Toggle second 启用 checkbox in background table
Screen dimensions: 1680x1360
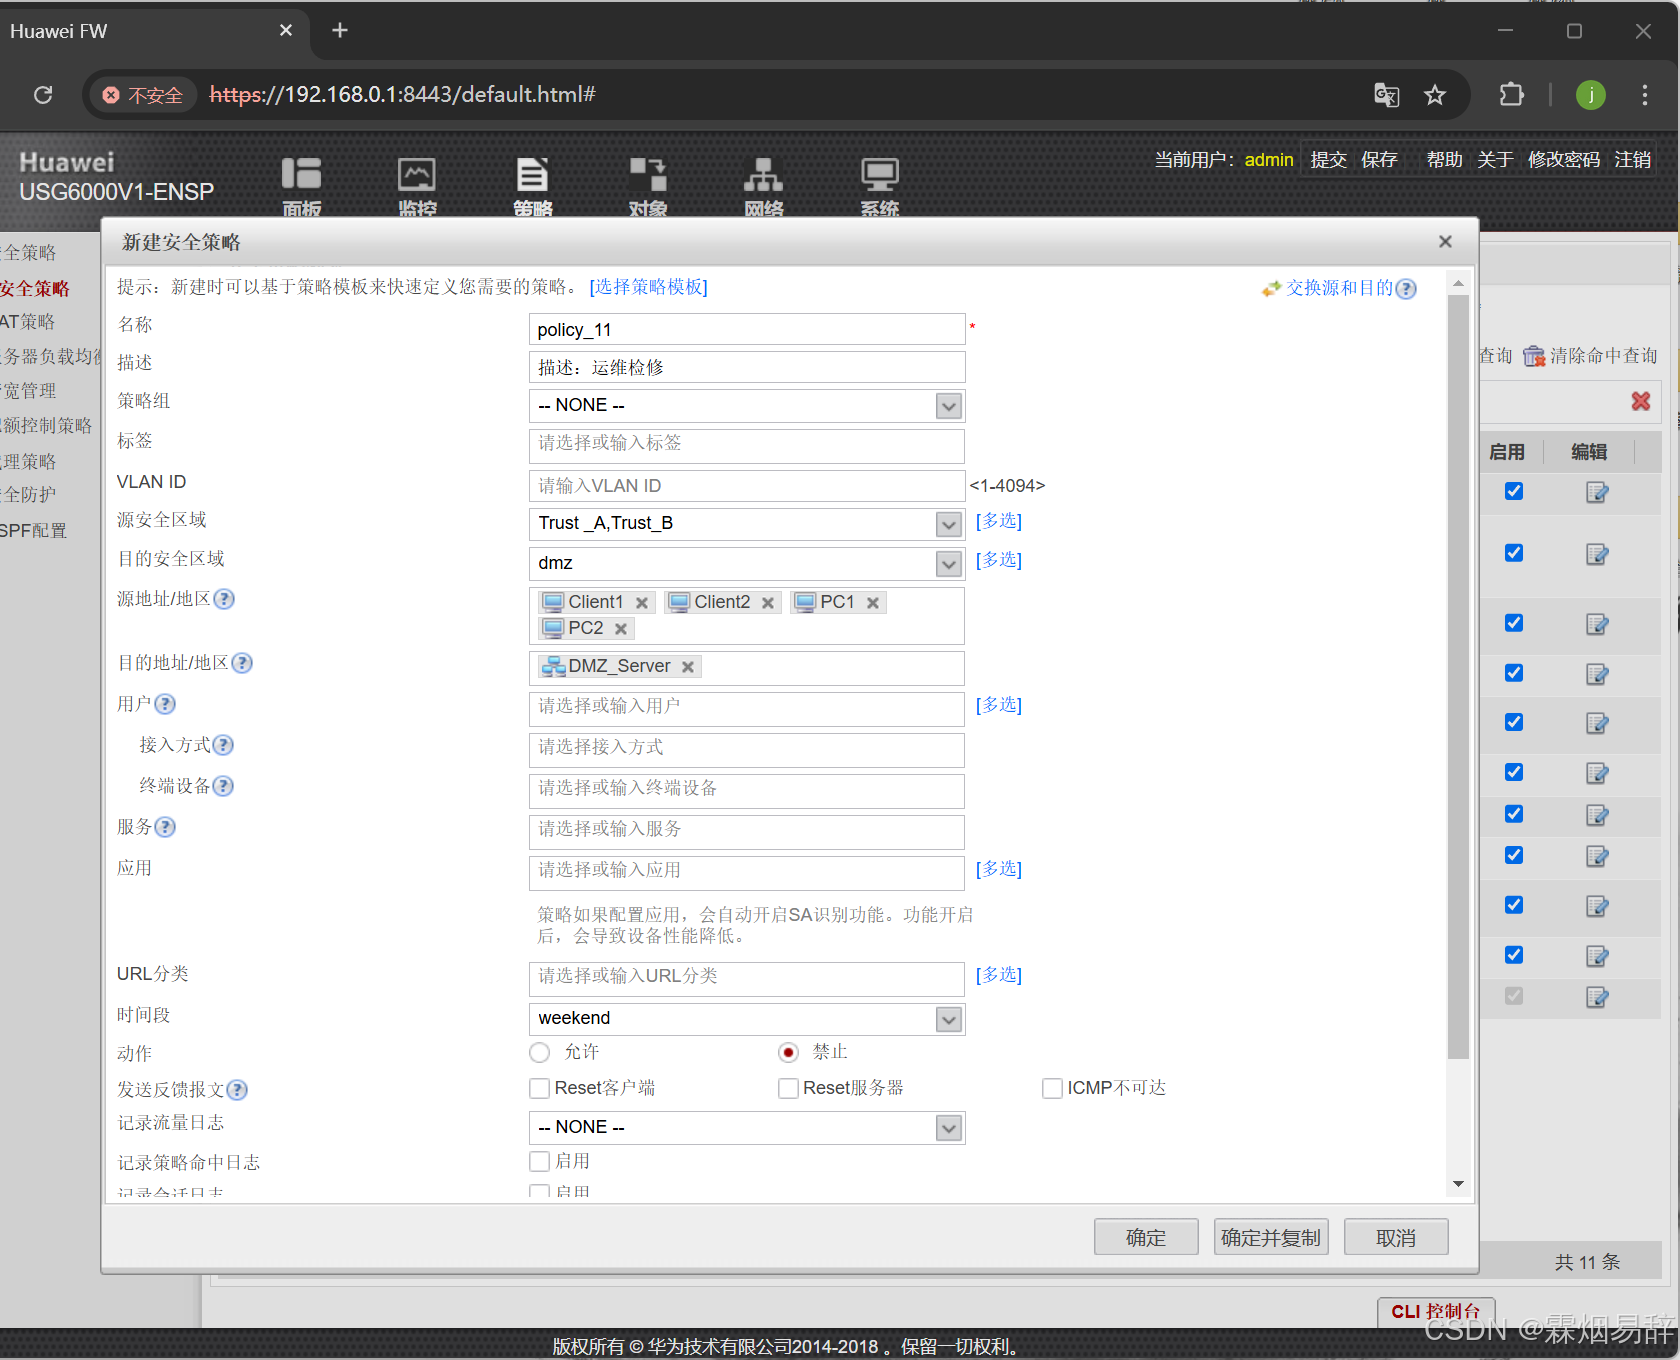coord(1514,553)
